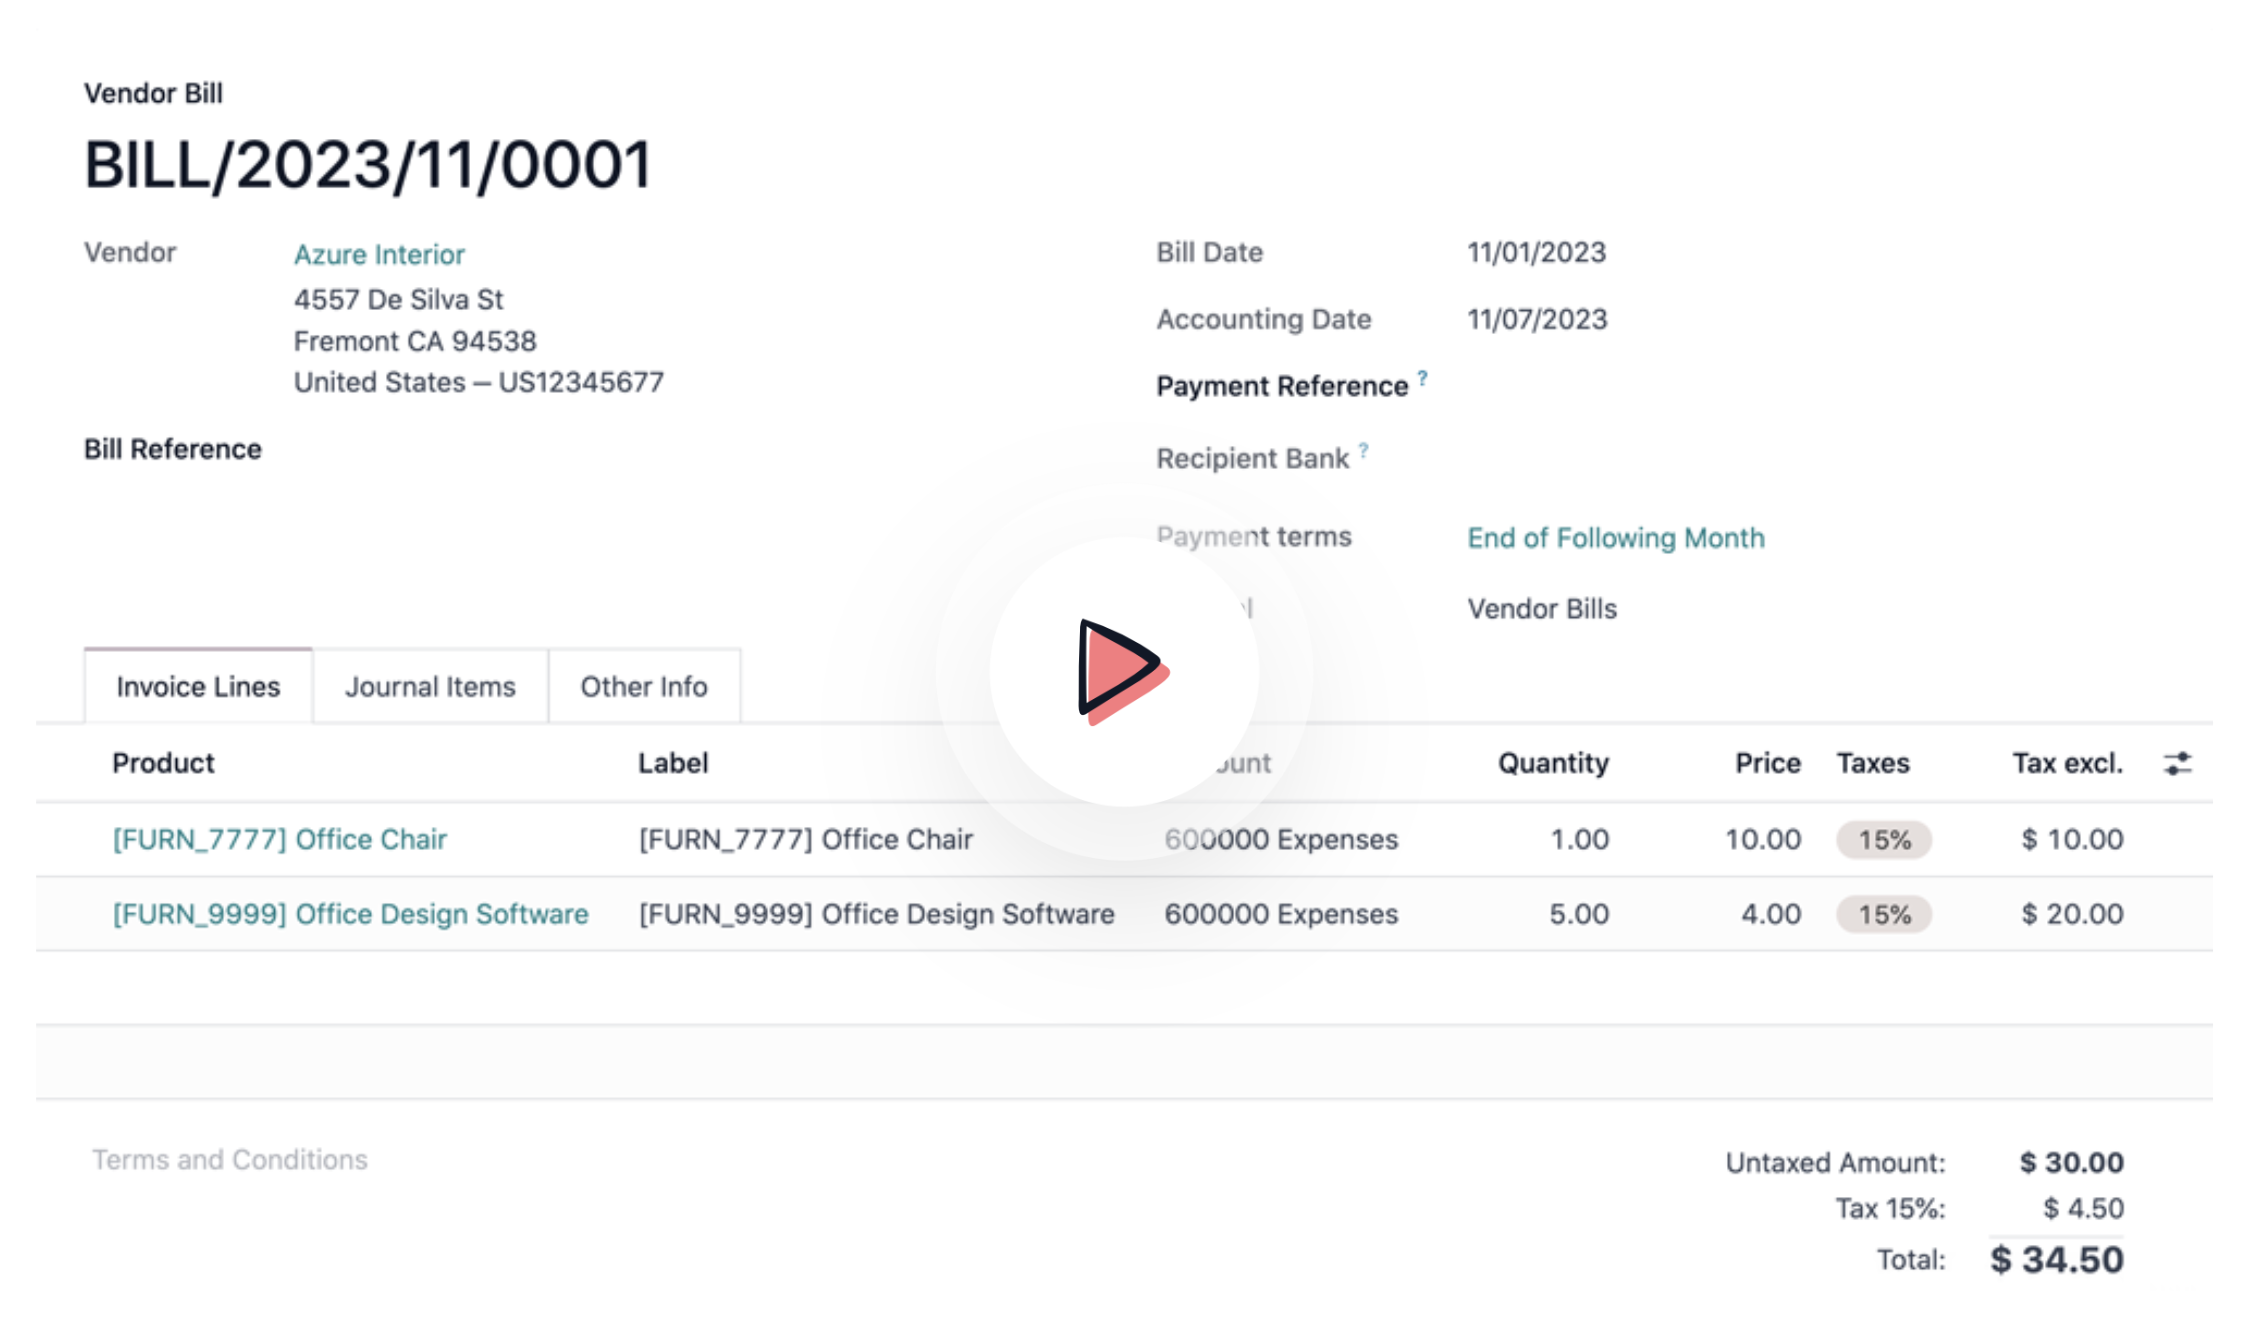Click quantity 5.00 on Office Design Software row
The width and height of the screenshot is (2246, 1342).
1579,914
